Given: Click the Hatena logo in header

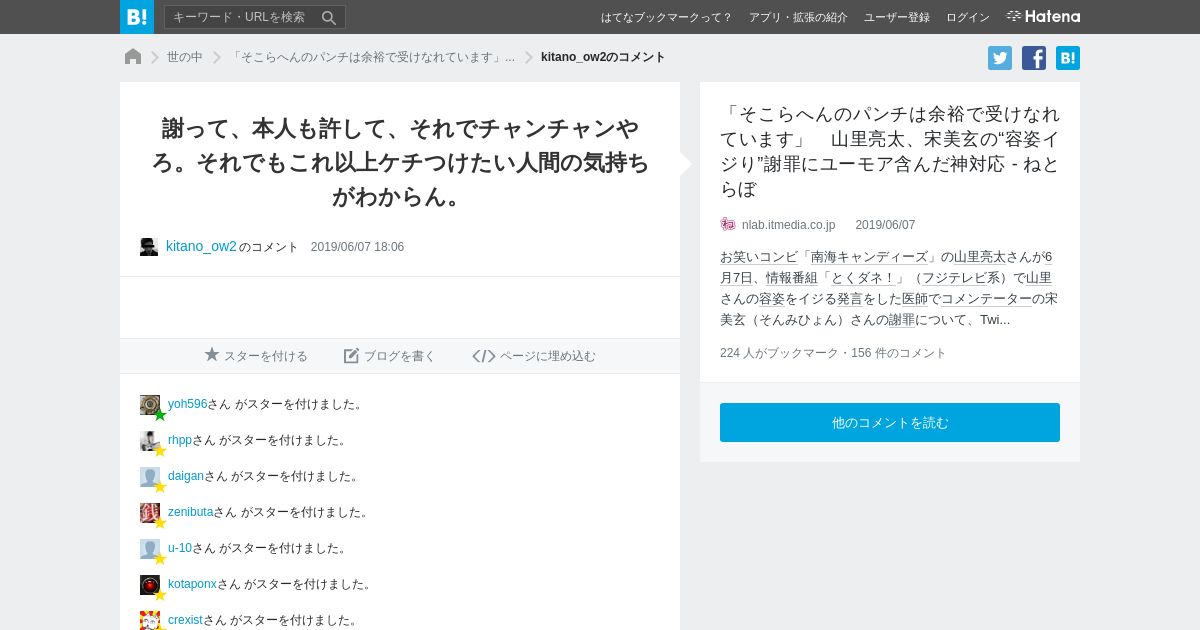Looking at the screenshot, I should [1043, 17].
